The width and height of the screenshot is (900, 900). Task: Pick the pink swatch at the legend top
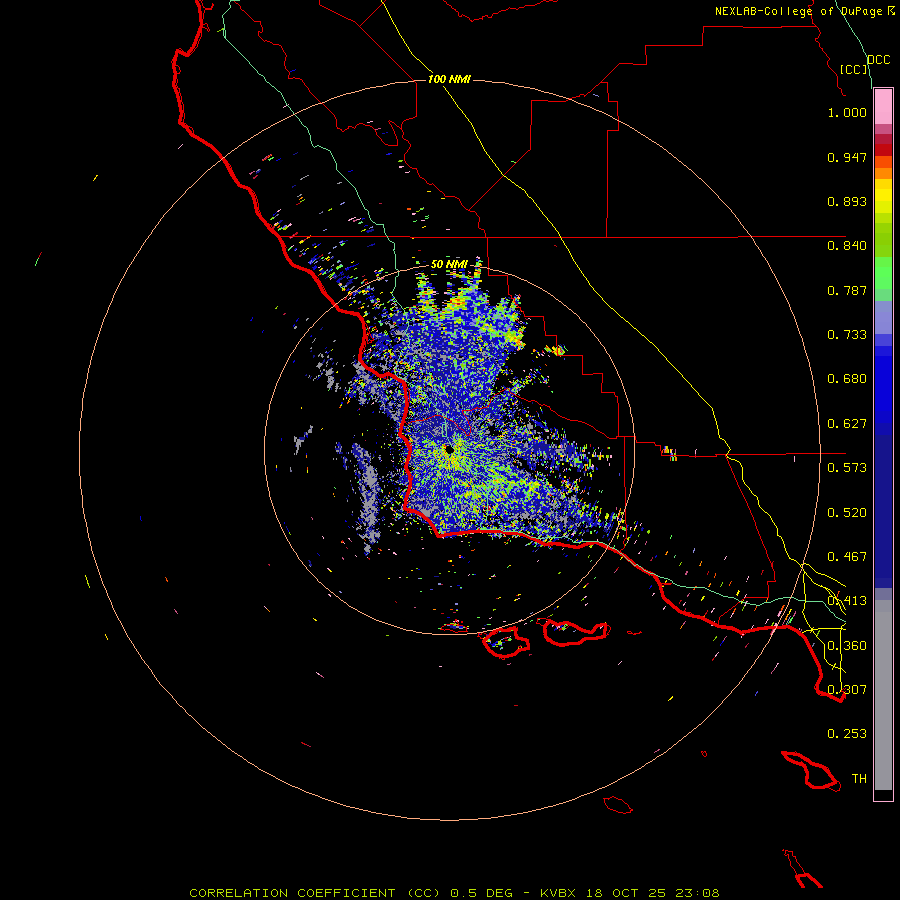coord(883,107)
